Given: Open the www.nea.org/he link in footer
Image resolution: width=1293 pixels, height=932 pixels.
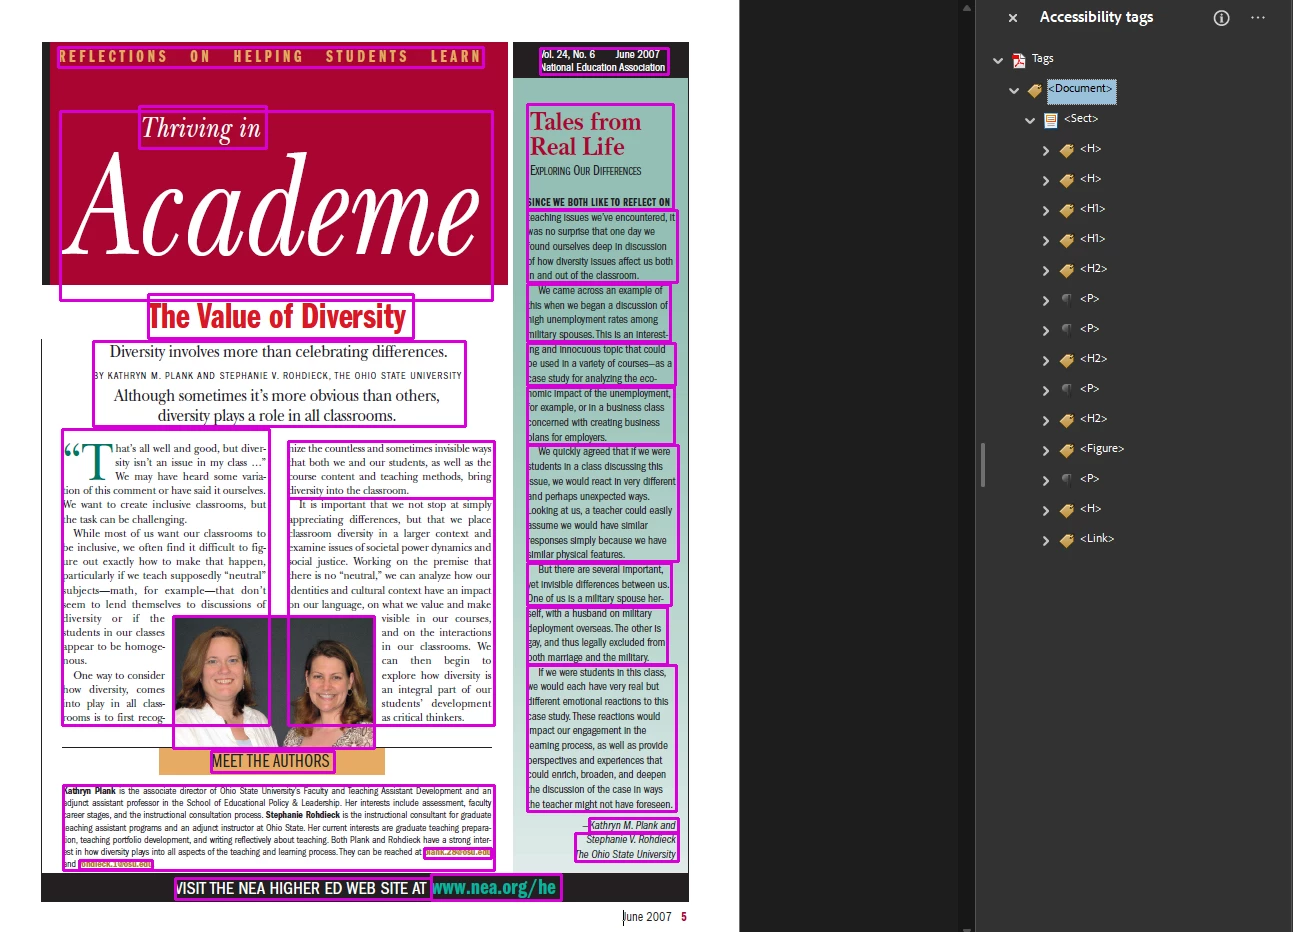Looking at the screenshot, I should (x=495, y=887).
